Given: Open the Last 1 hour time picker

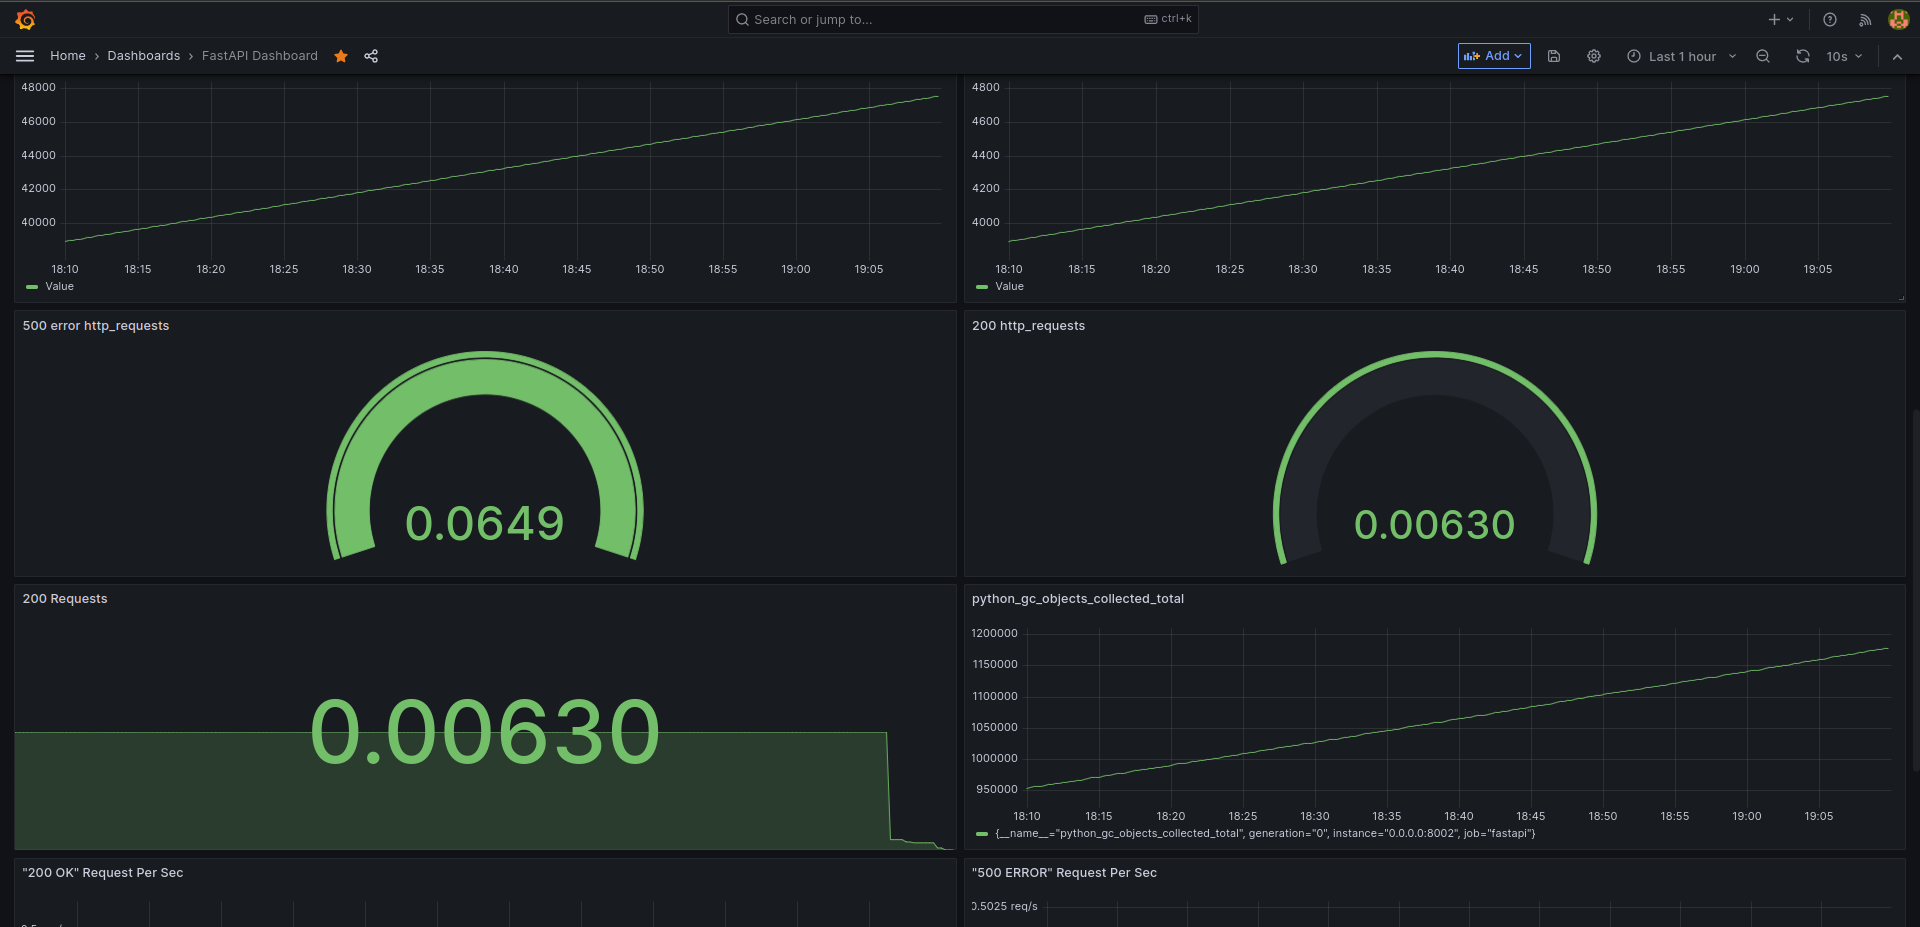Looking at the screenshot, I should point(1682,56).
